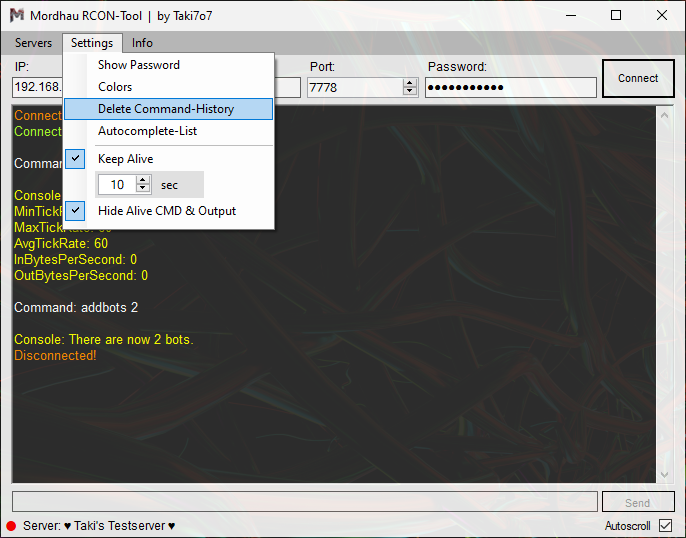686x538 pixels.
Task: Increase Keep Alive seconds with up arrow
Action: point(143,180)
